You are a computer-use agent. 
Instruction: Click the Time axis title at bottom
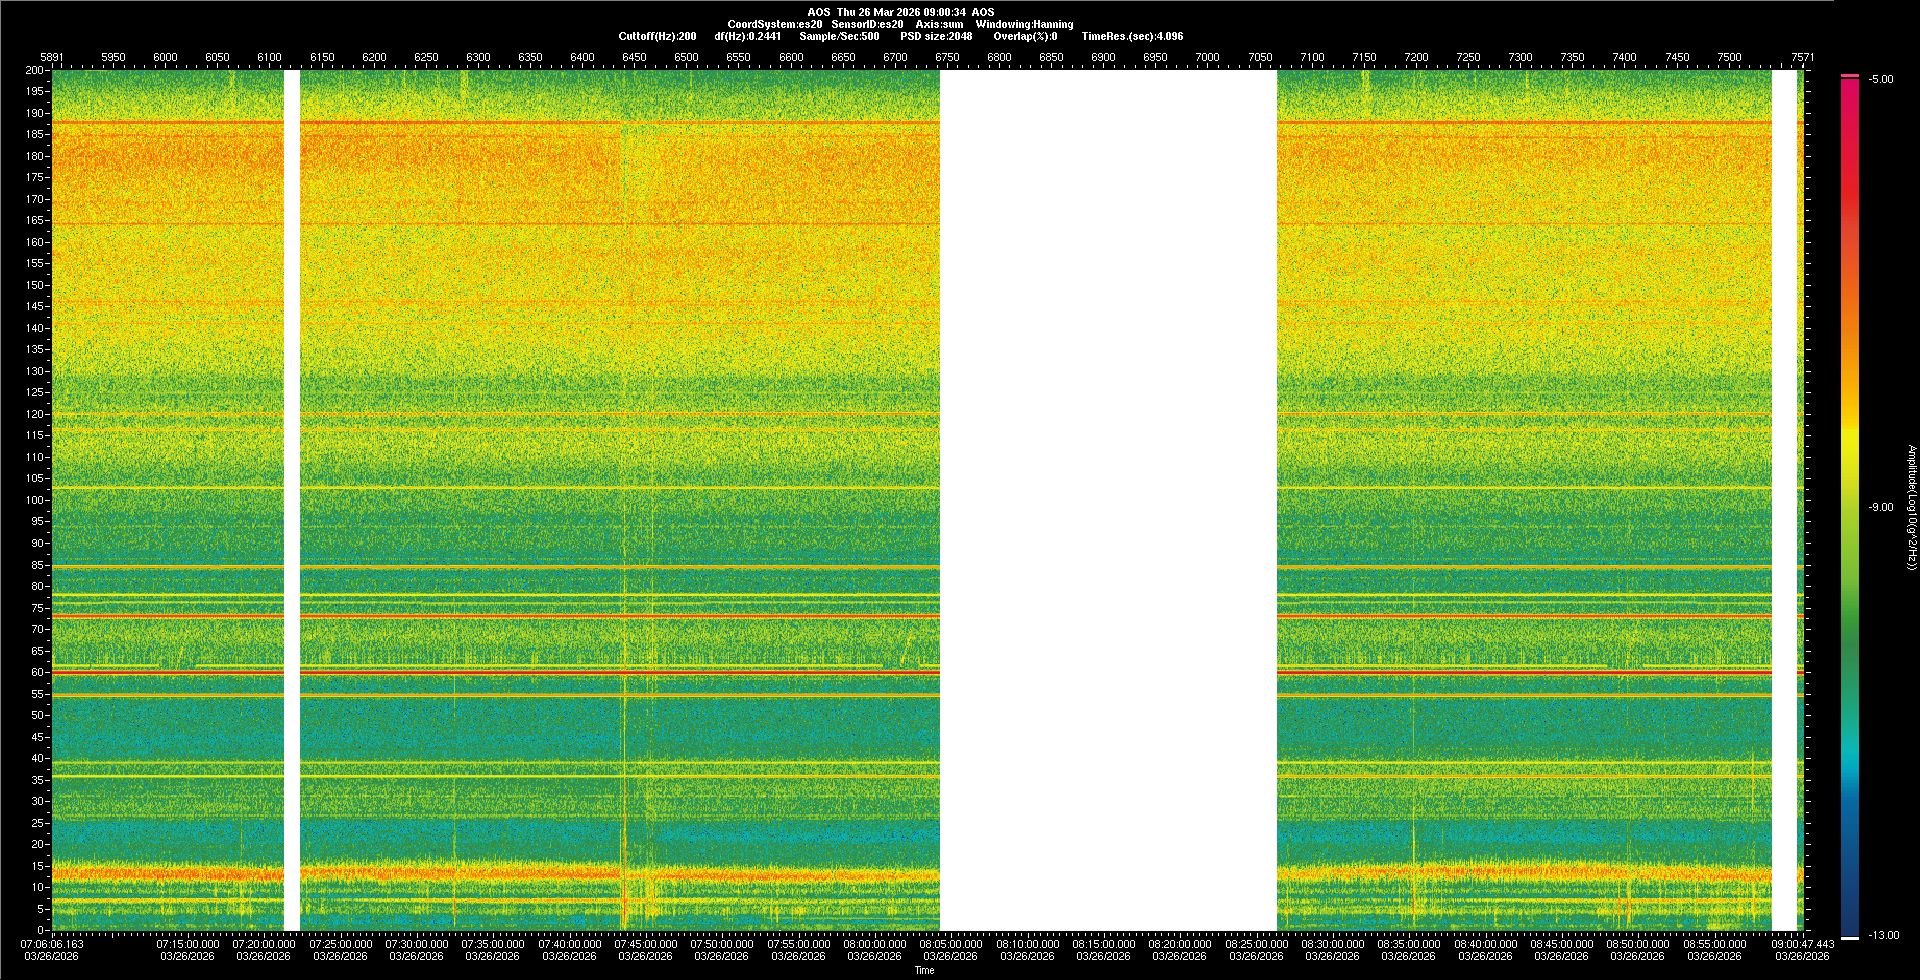click(924, 970)
